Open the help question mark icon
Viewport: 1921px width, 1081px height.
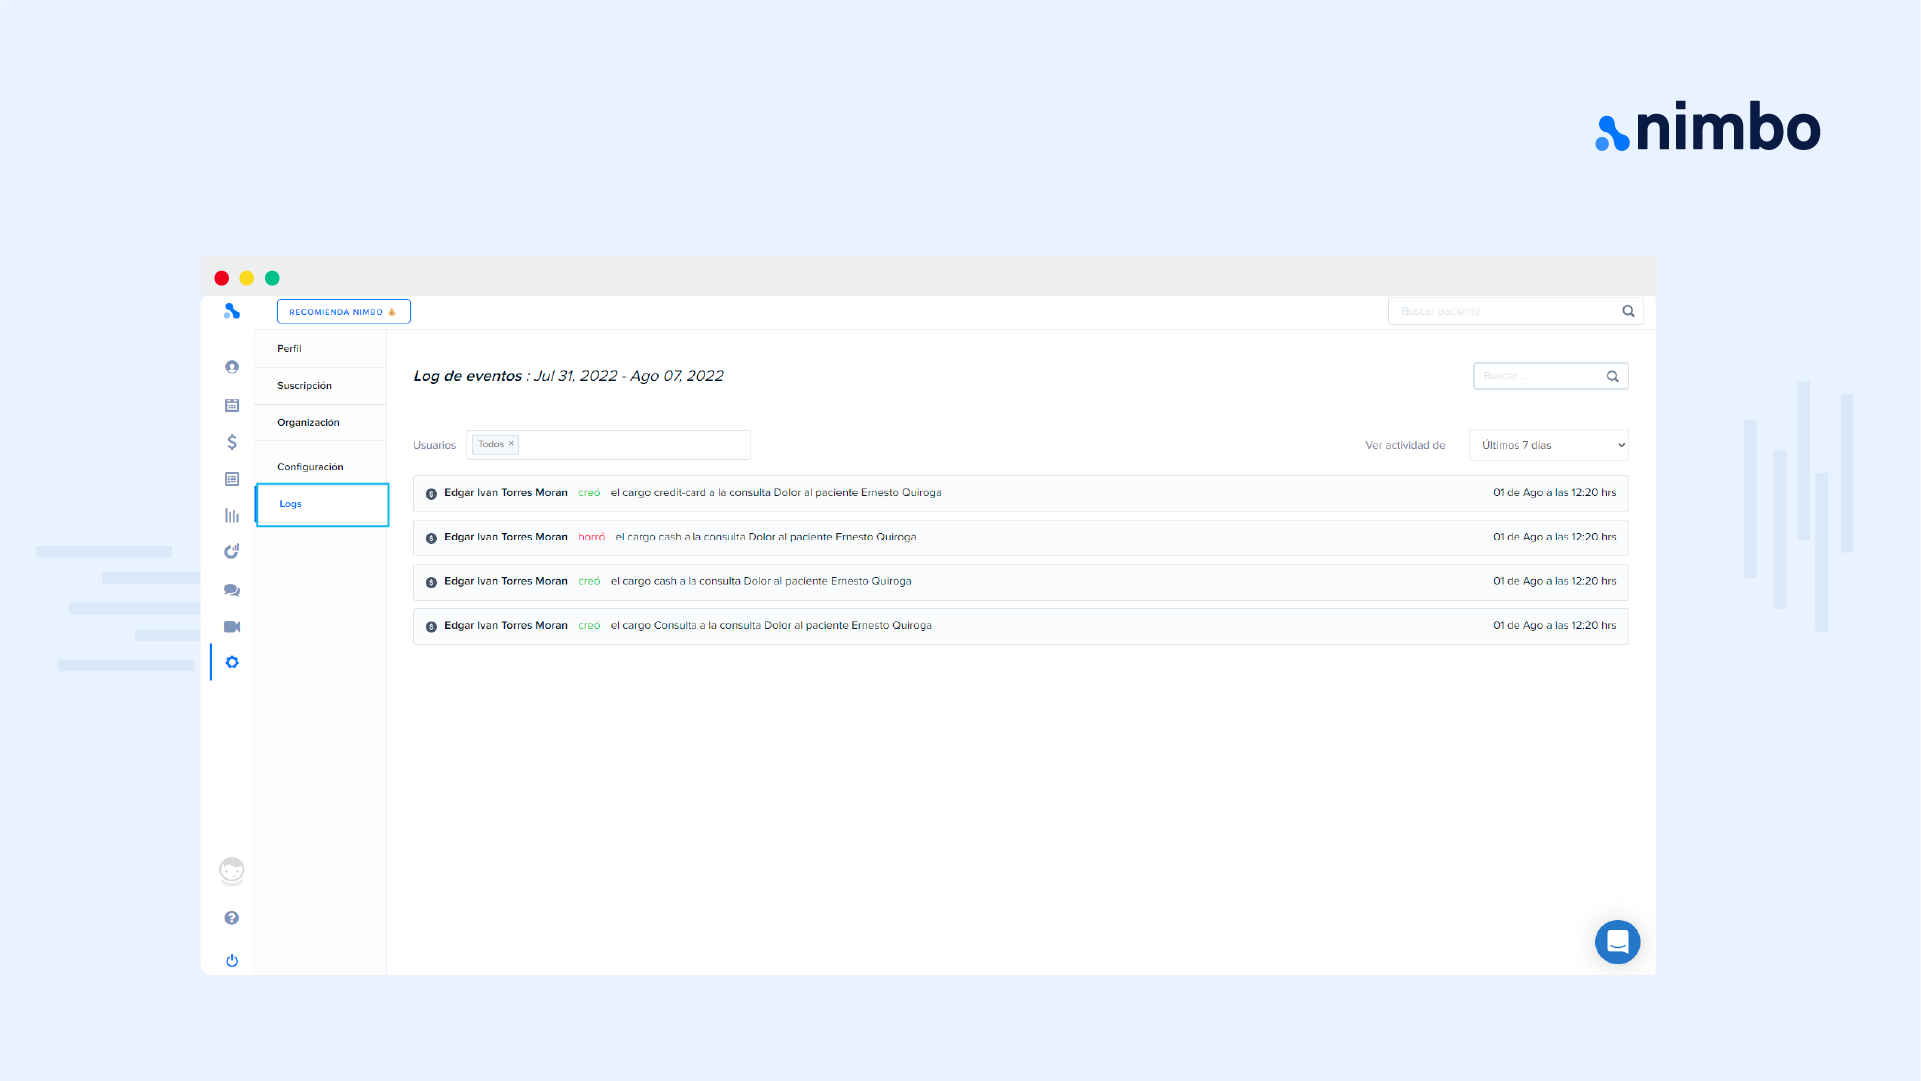[x=232, y=918]
